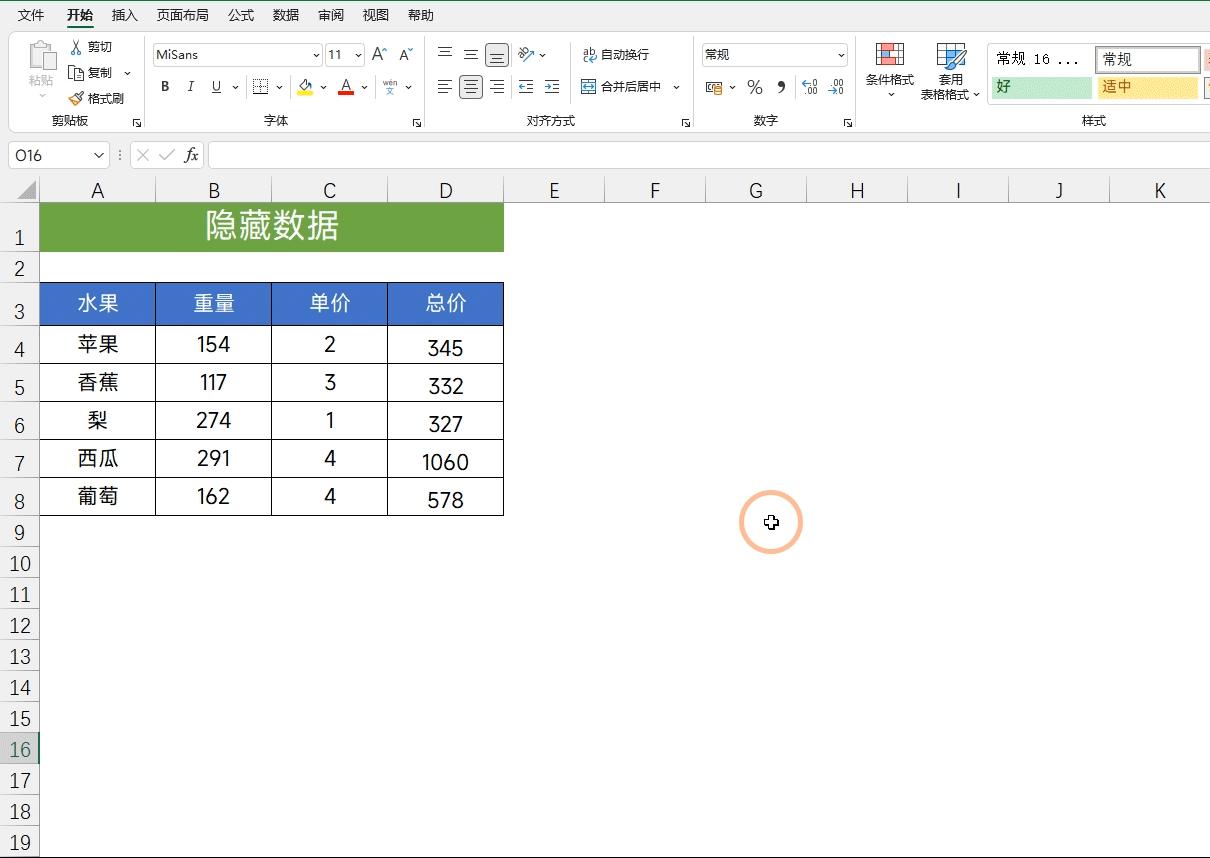
Task: Click the increase decimal places icon
Action: (x=810, y=87)
